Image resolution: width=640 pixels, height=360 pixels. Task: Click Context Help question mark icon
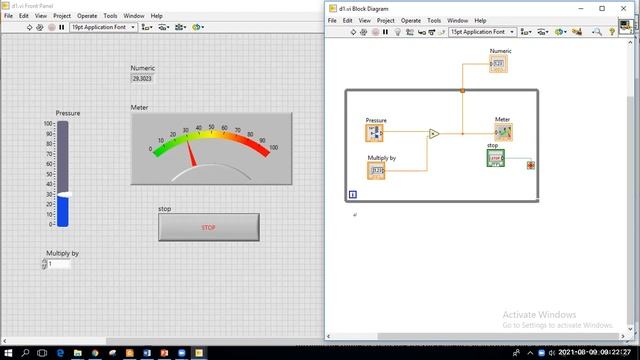tap(612, 32)
